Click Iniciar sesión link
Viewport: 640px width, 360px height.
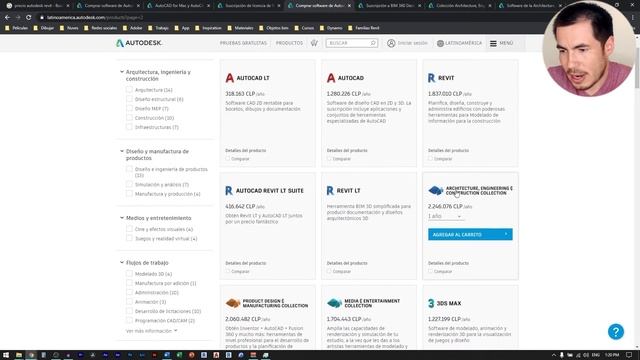tap(412, 43)
